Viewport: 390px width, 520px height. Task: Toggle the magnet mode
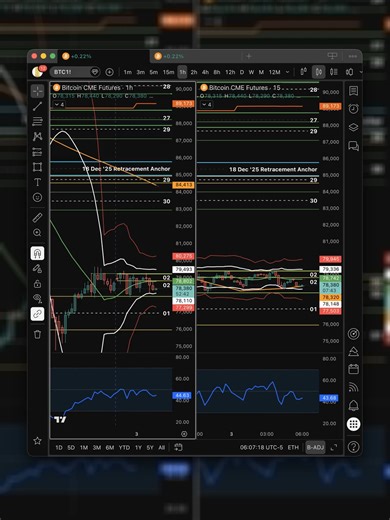click(37, 253)
